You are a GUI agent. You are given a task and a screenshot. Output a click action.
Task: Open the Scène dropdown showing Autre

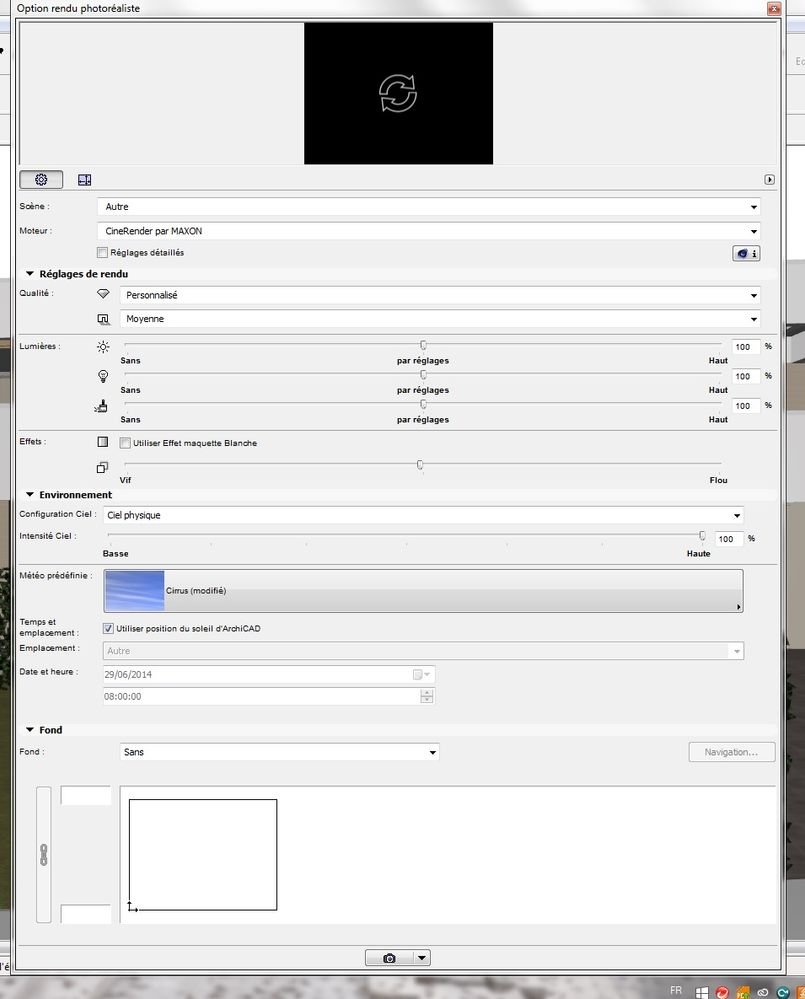click(x=429, y=206)
